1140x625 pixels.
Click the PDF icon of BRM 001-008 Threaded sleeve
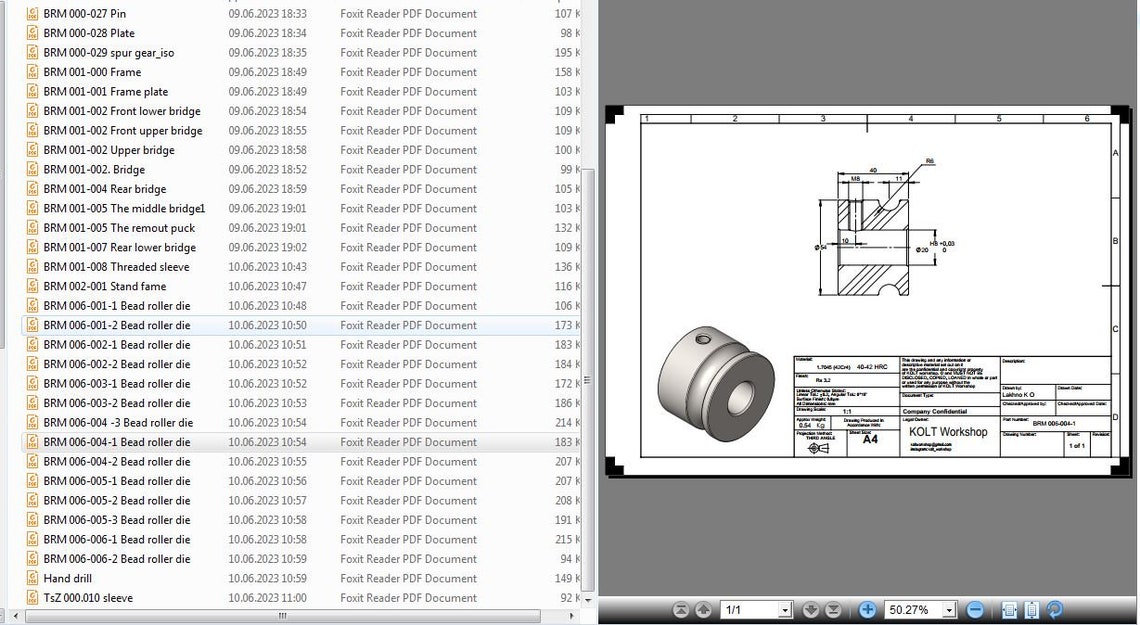[x=32, y=267]
